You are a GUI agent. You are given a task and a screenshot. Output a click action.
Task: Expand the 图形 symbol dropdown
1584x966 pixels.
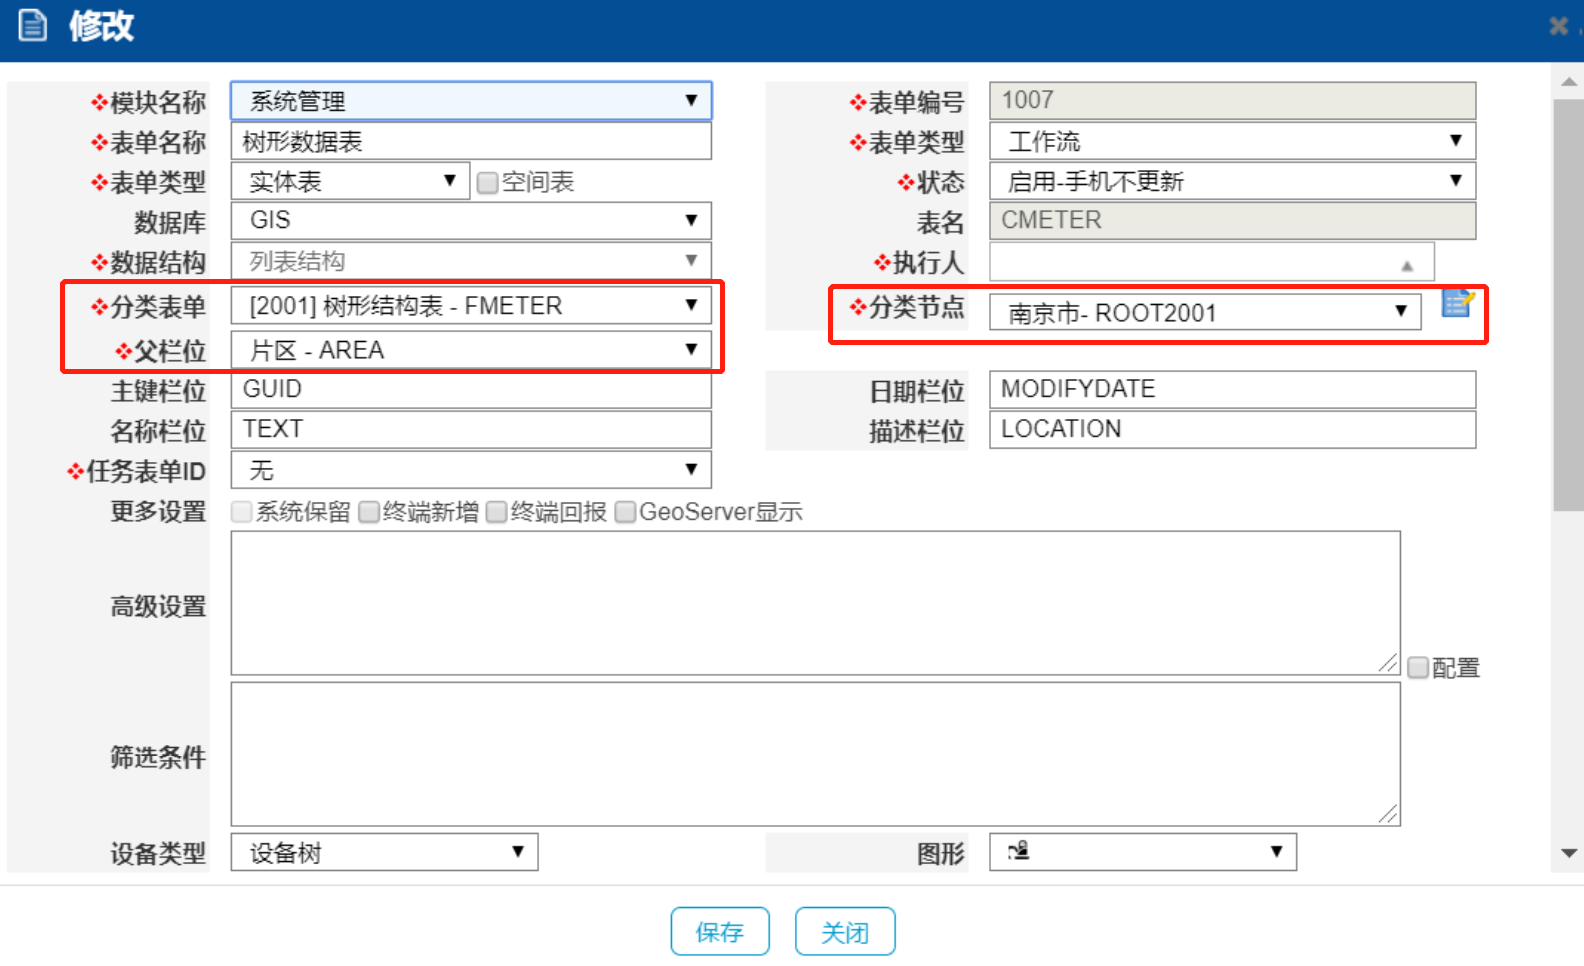click(x=1143, y=852)
